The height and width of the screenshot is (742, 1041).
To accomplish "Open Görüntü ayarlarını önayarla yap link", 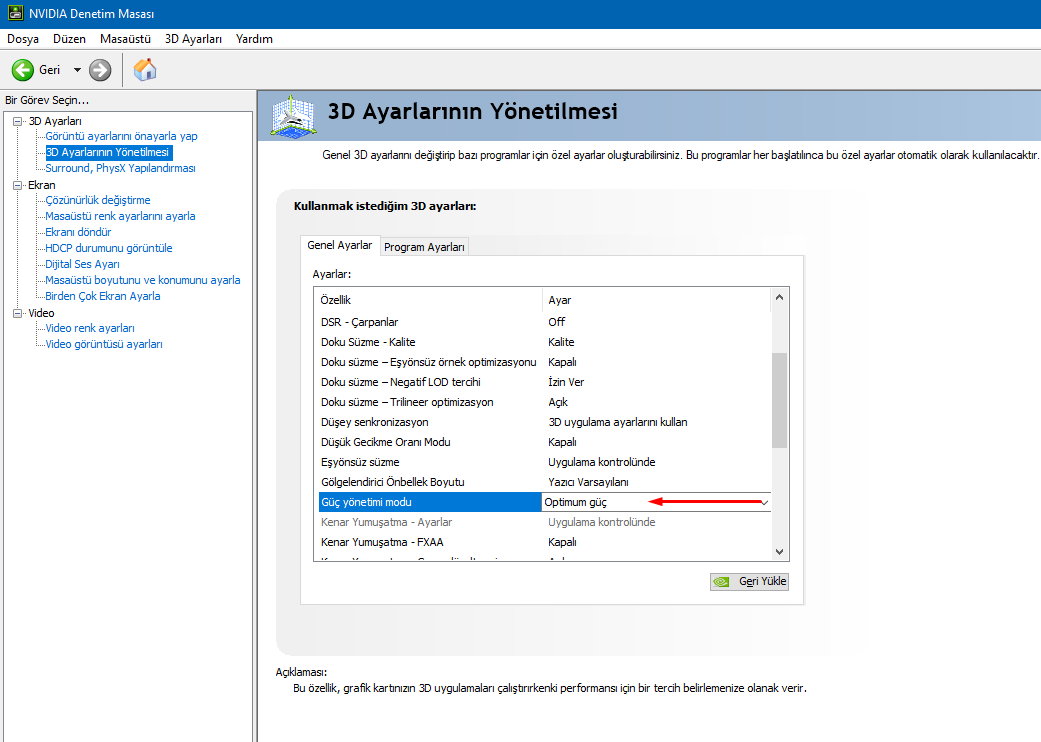I will pyautogui.click(x=121, y=136).
